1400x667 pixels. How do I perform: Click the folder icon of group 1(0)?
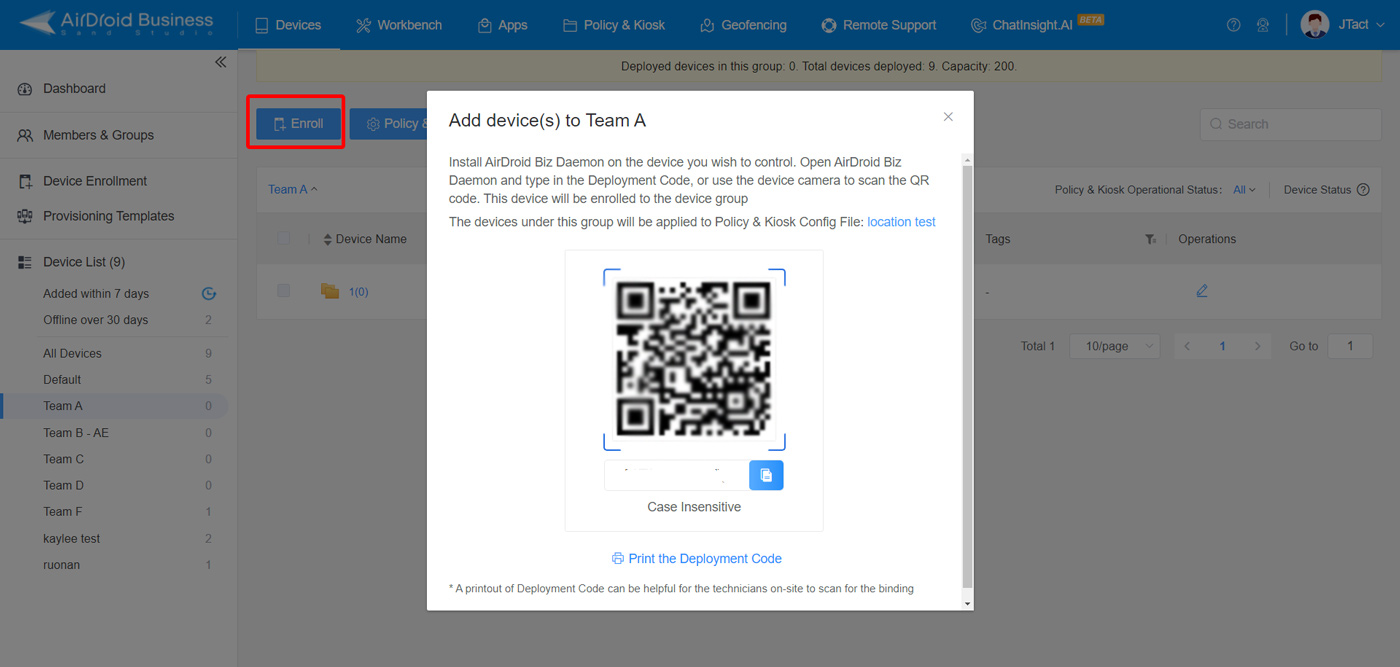tap(330, 291)
